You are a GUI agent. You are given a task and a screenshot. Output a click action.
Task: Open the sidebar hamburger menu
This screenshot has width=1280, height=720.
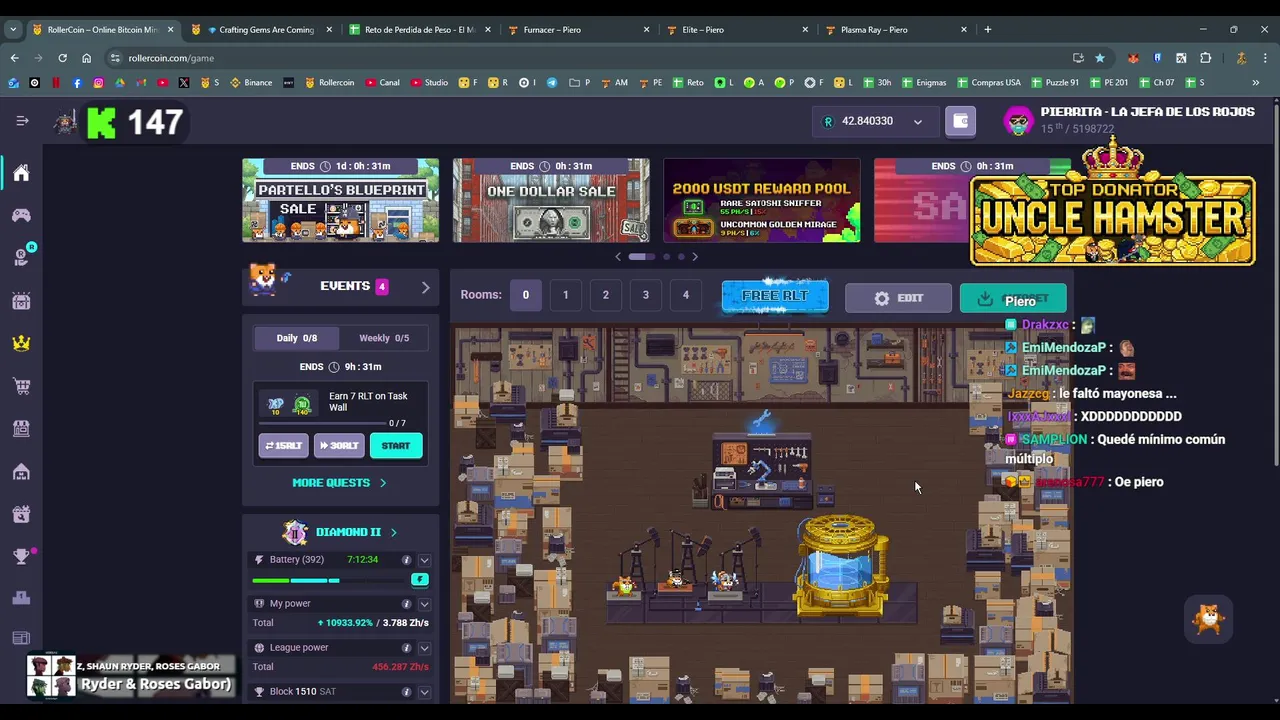coord(22,121)
